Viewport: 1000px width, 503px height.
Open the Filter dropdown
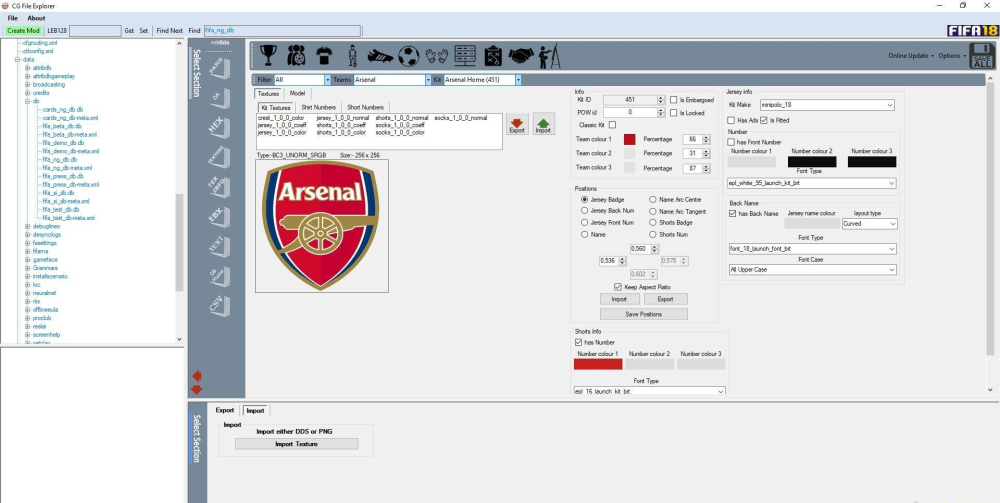328,80
